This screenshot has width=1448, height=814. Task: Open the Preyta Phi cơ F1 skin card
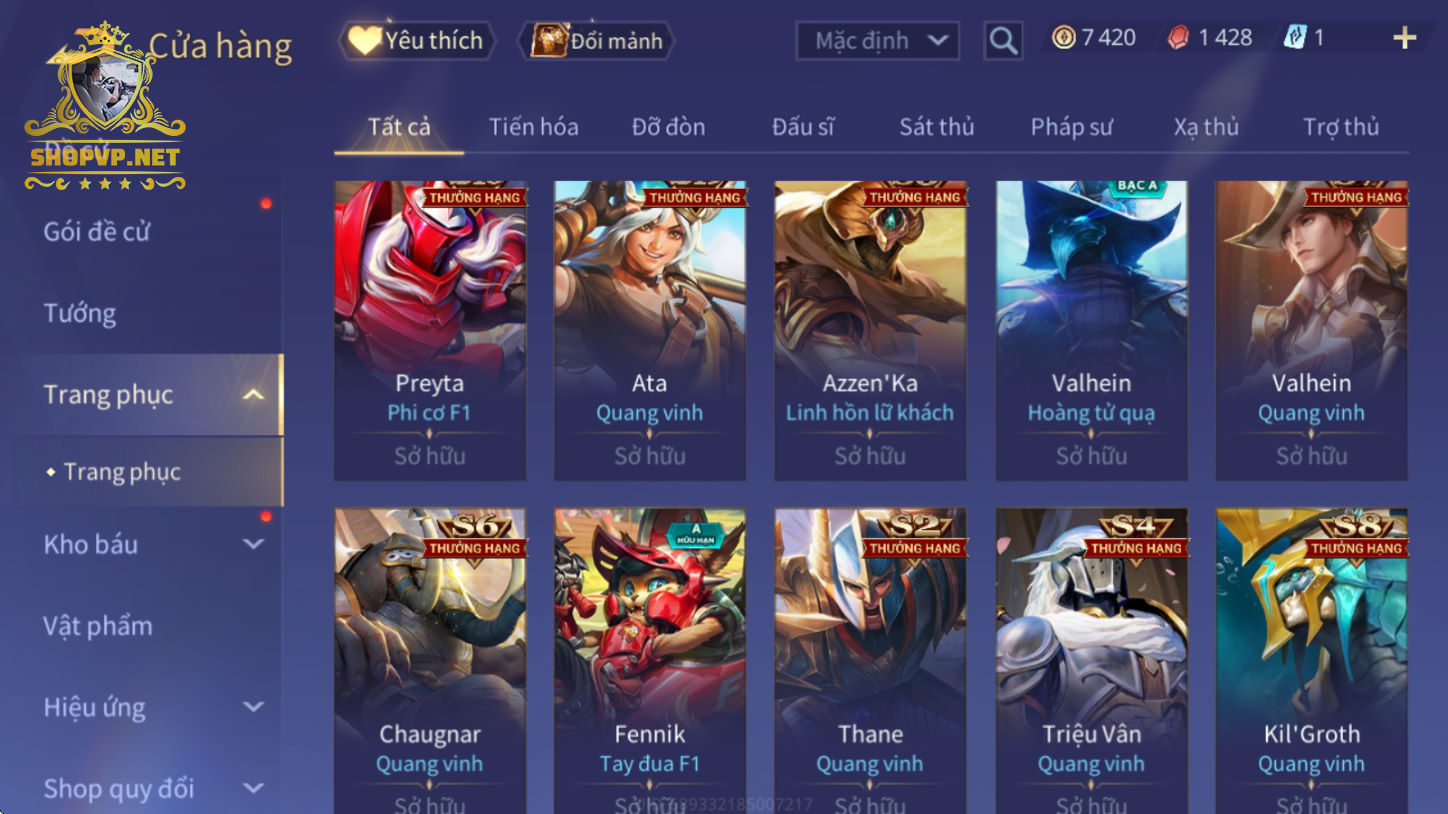[430, 330]
